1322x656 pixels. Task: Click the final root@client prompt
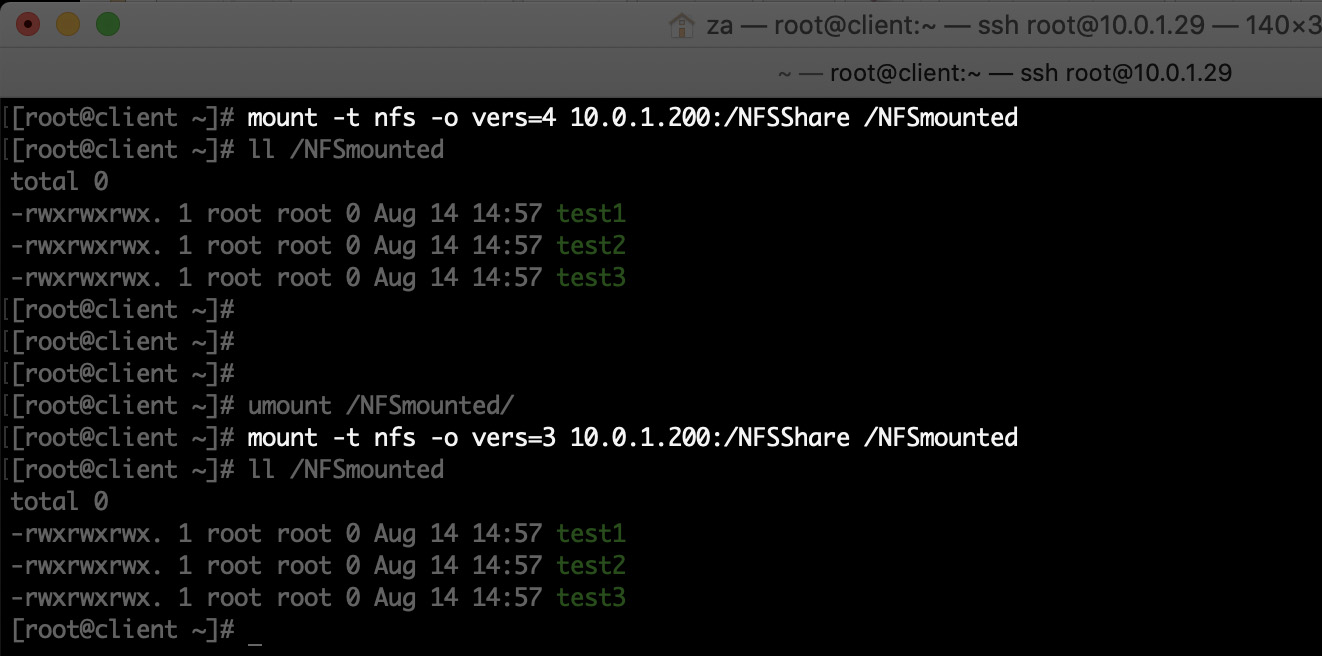pyautogui.click(x=118, y=629)
